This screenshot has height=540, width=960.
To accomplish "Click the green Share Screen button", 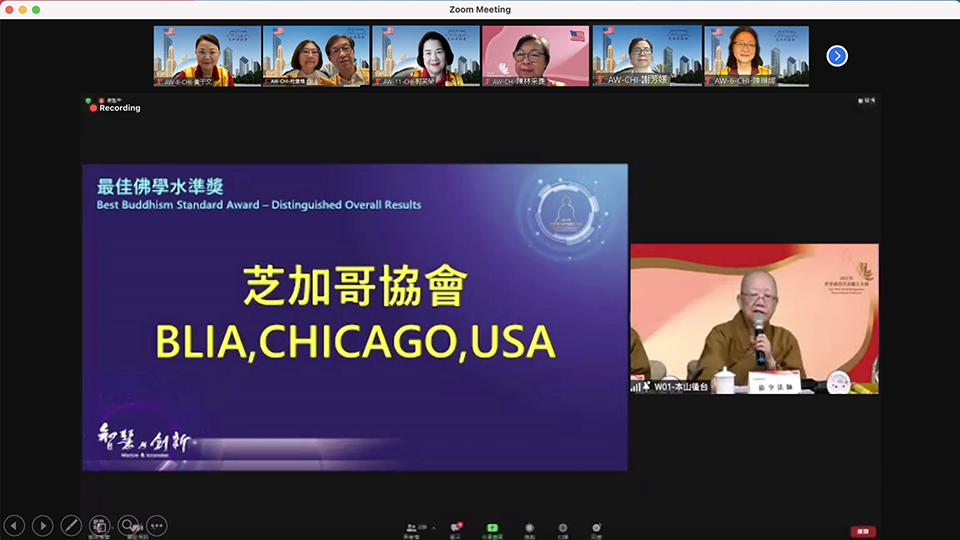I will click(x=492, y=527).
